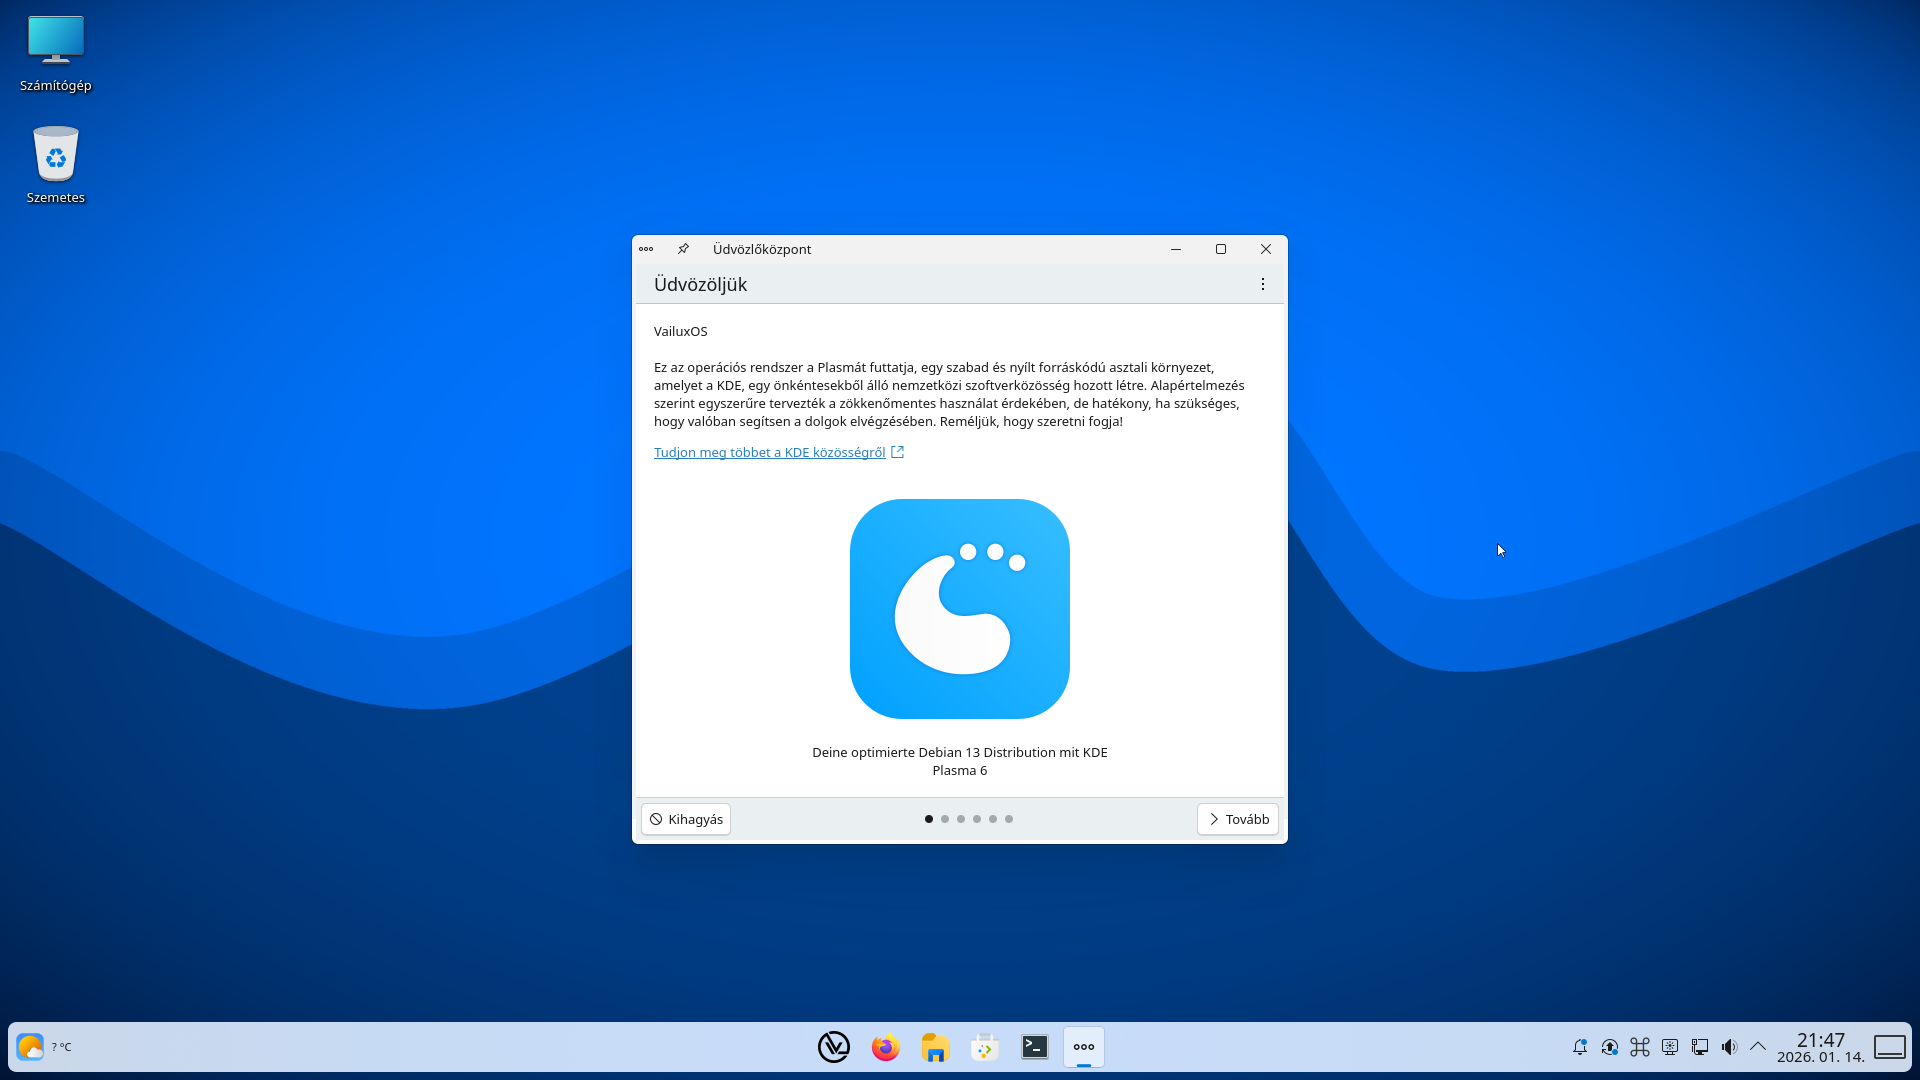
Task: Launch the terminal from the taskbar
Action: 1035,1047
